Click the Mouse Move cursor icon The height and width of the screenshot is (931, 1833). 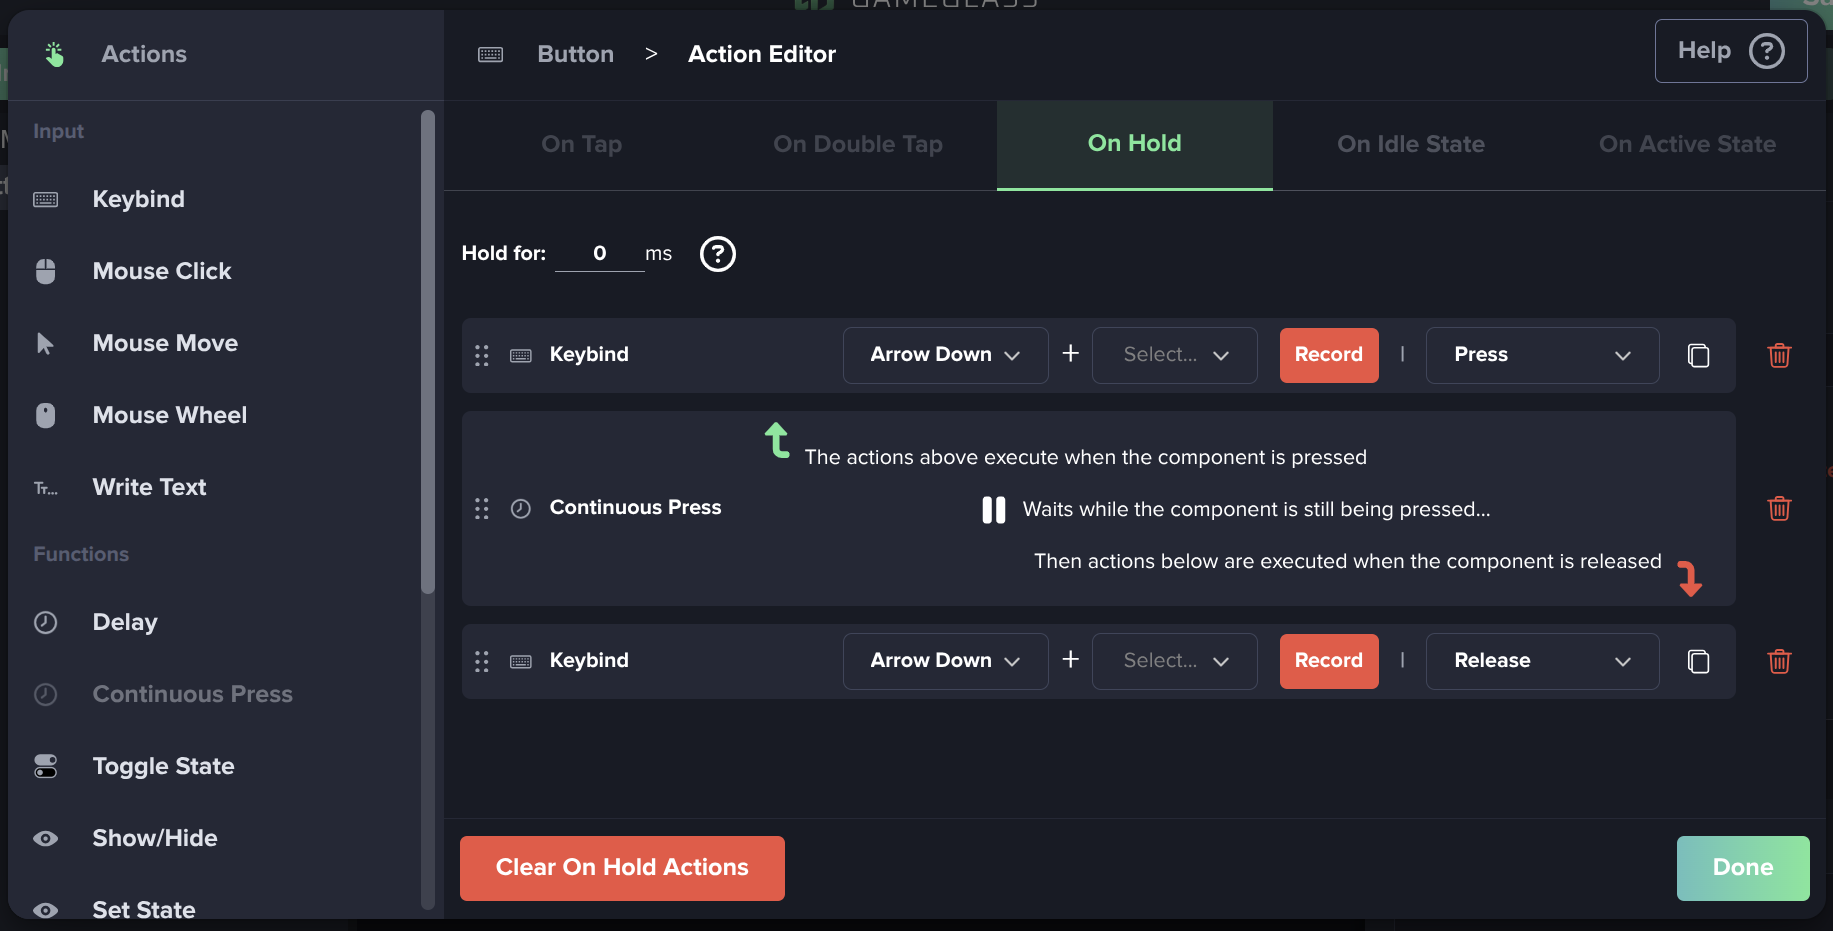click(x=45, y=343)
